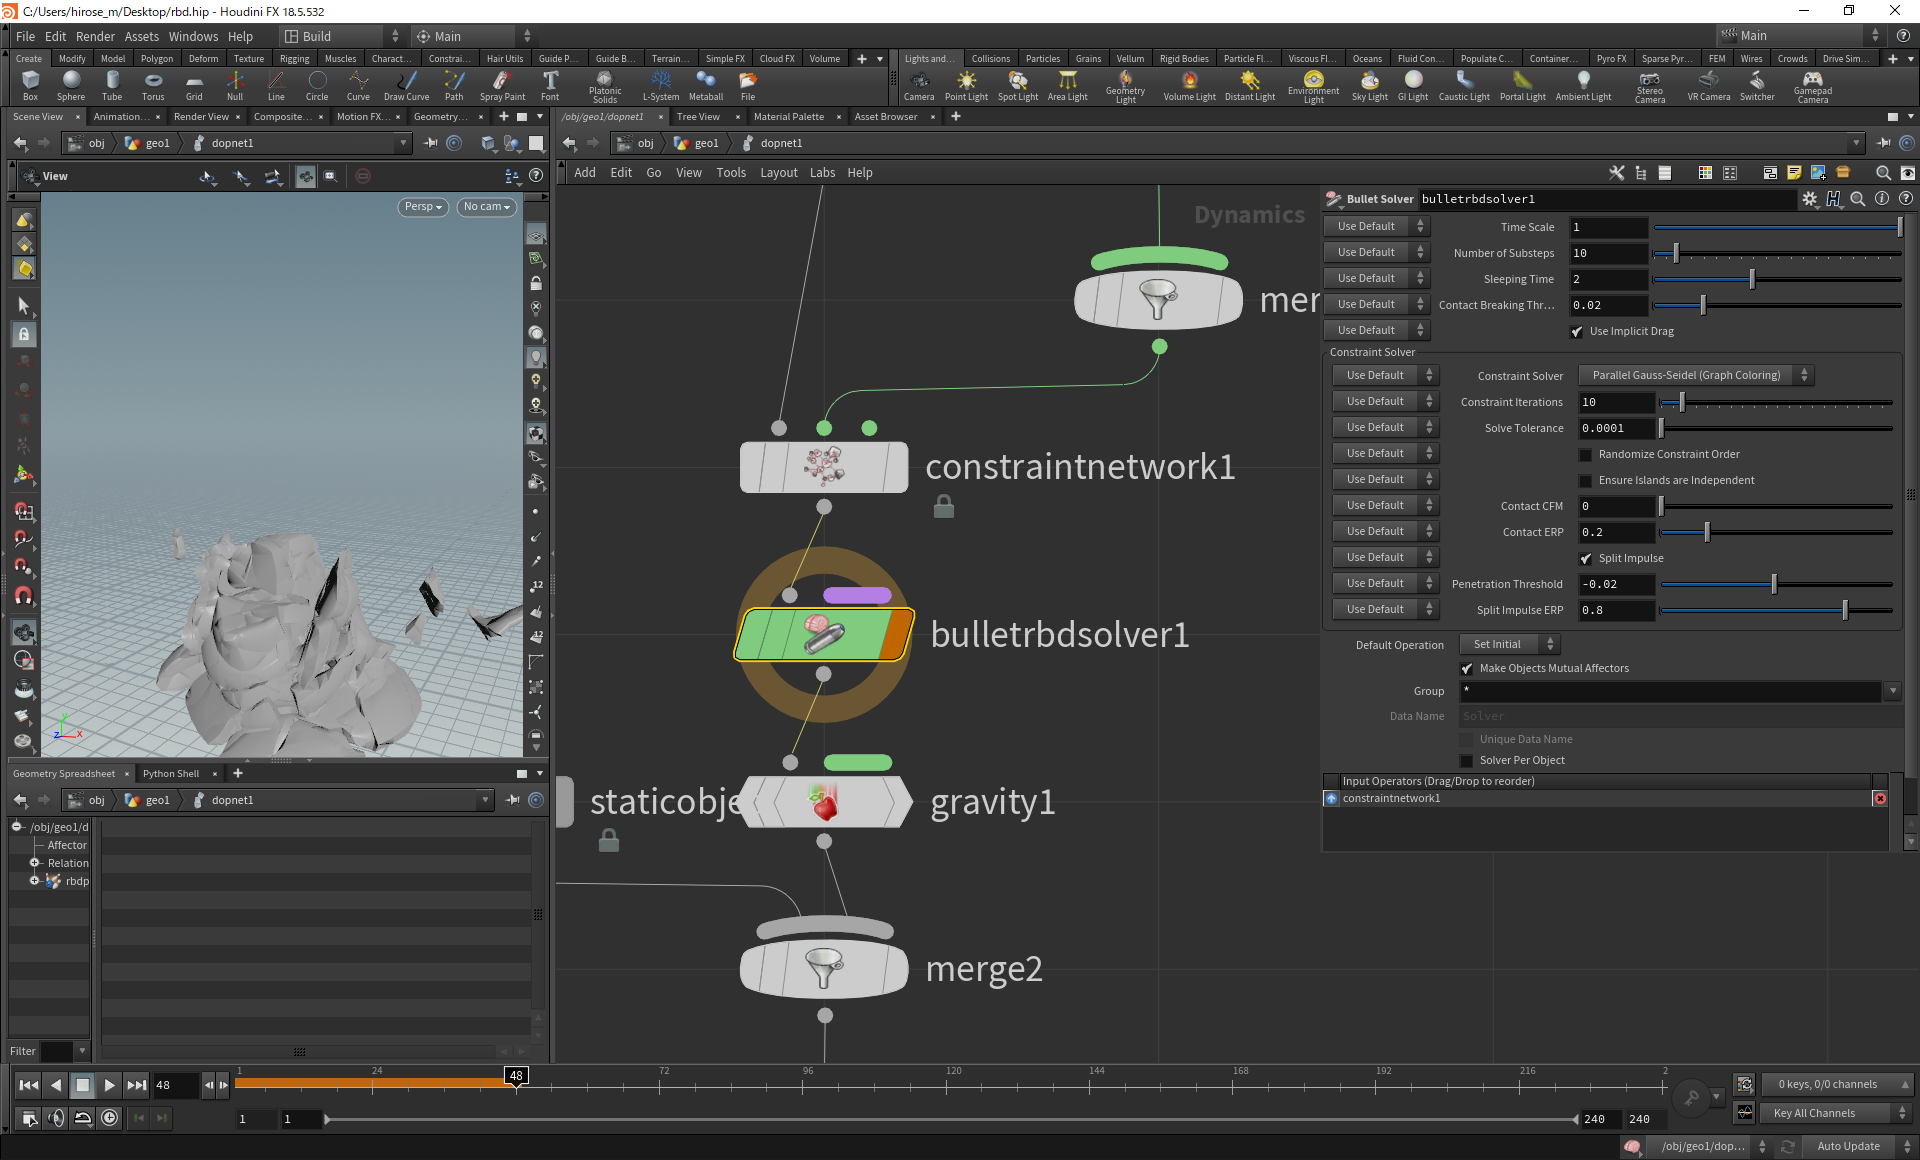1920x1160 pixels.
Task: Enable Randomize Constraint Order
Action: pos(1585,455)
